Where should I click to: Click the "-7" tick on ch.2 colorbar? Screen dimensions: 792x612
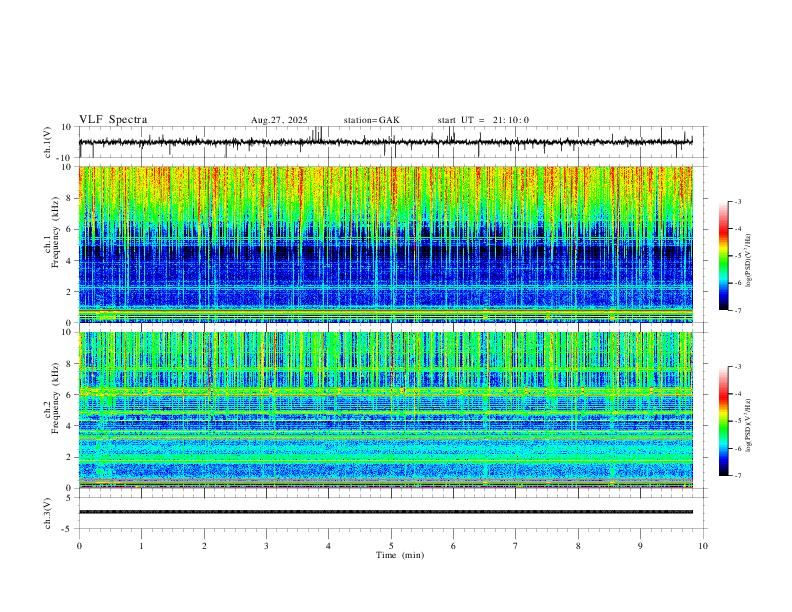point(737,476)
